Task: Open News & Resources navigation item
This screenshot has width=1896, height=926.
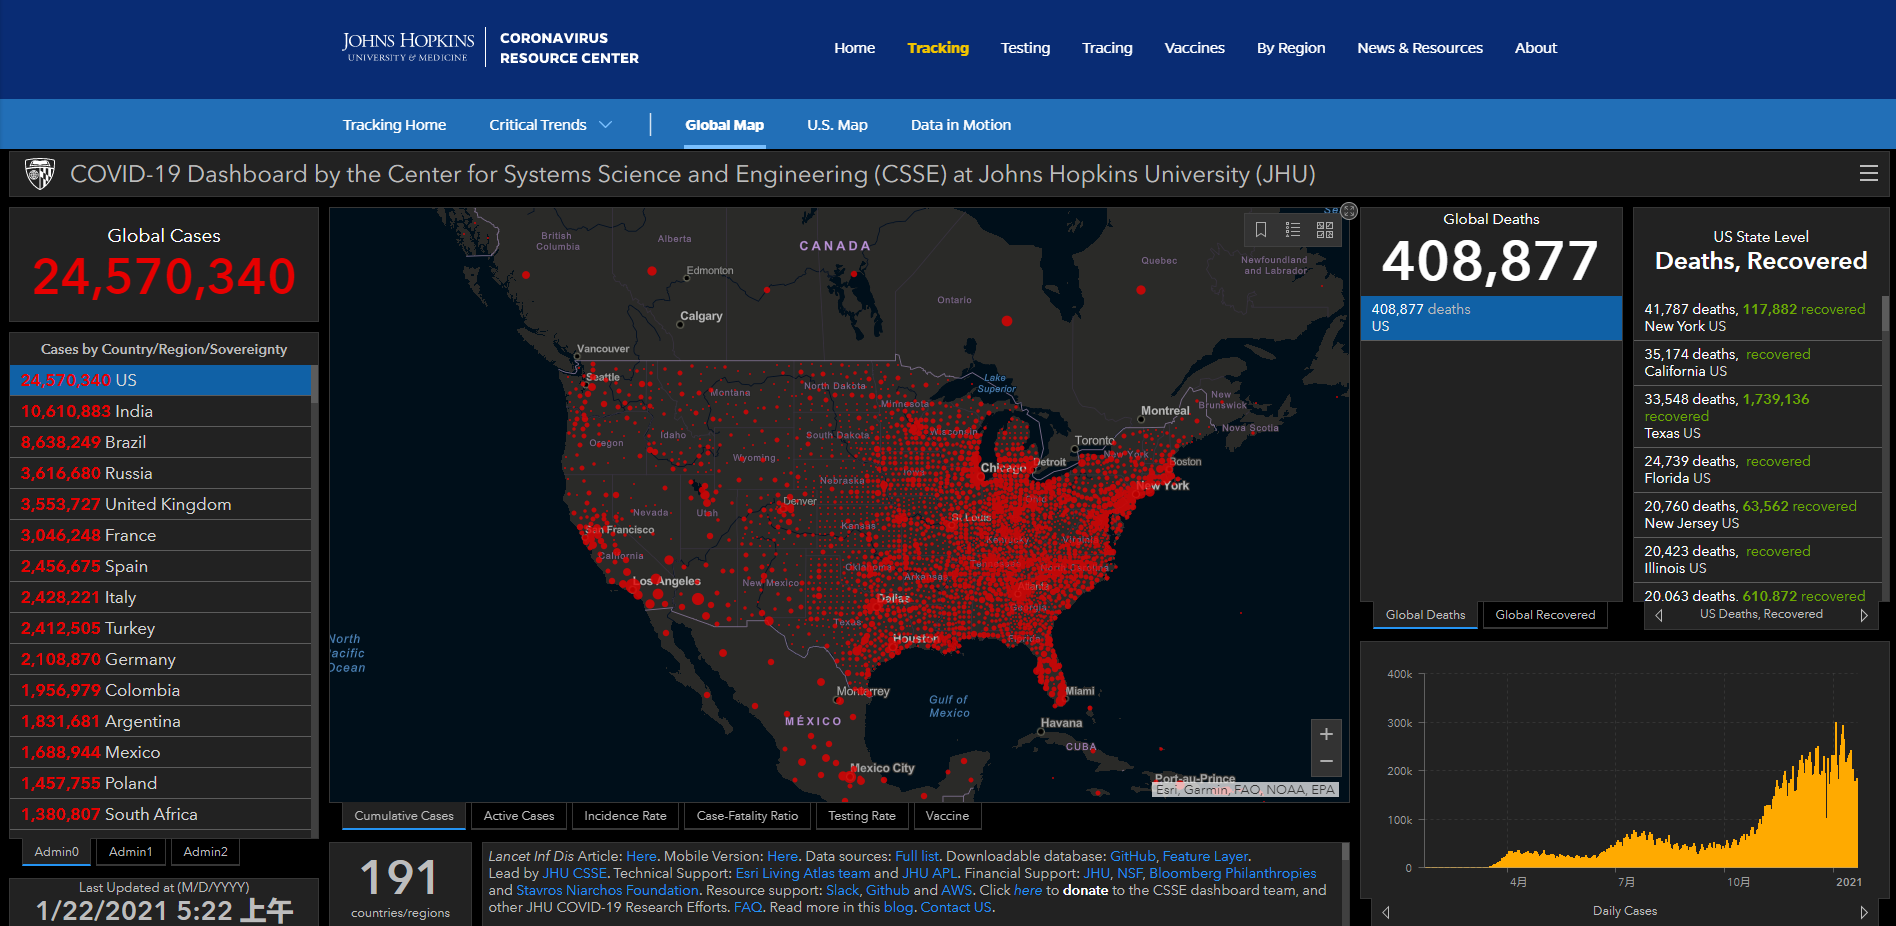Action: coord(1420,48)
